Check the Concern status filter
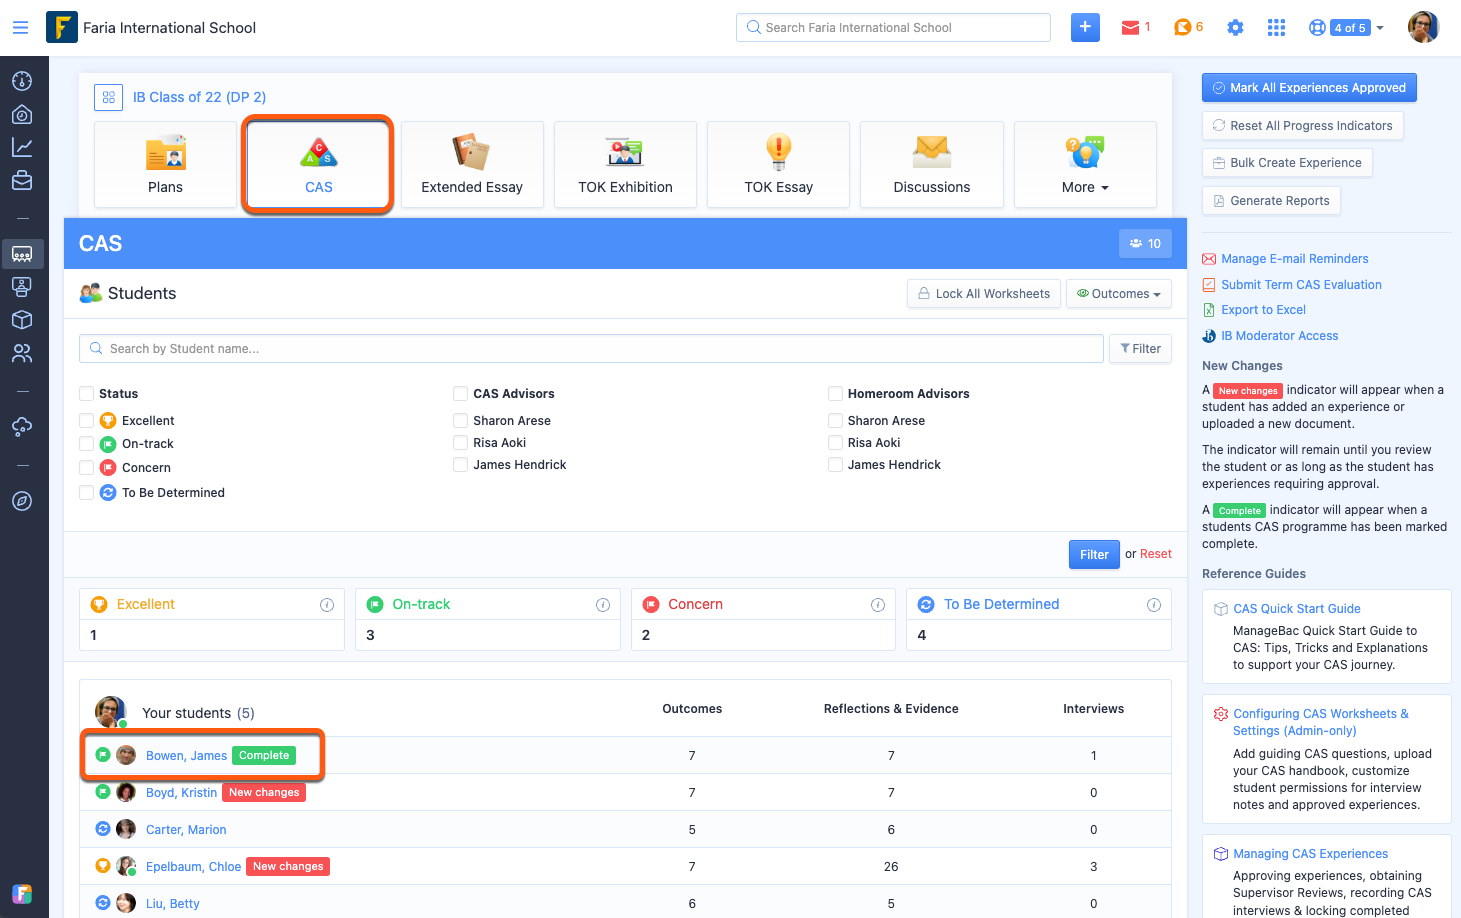This screenshot has width=1461, height=918. point(87,468)
